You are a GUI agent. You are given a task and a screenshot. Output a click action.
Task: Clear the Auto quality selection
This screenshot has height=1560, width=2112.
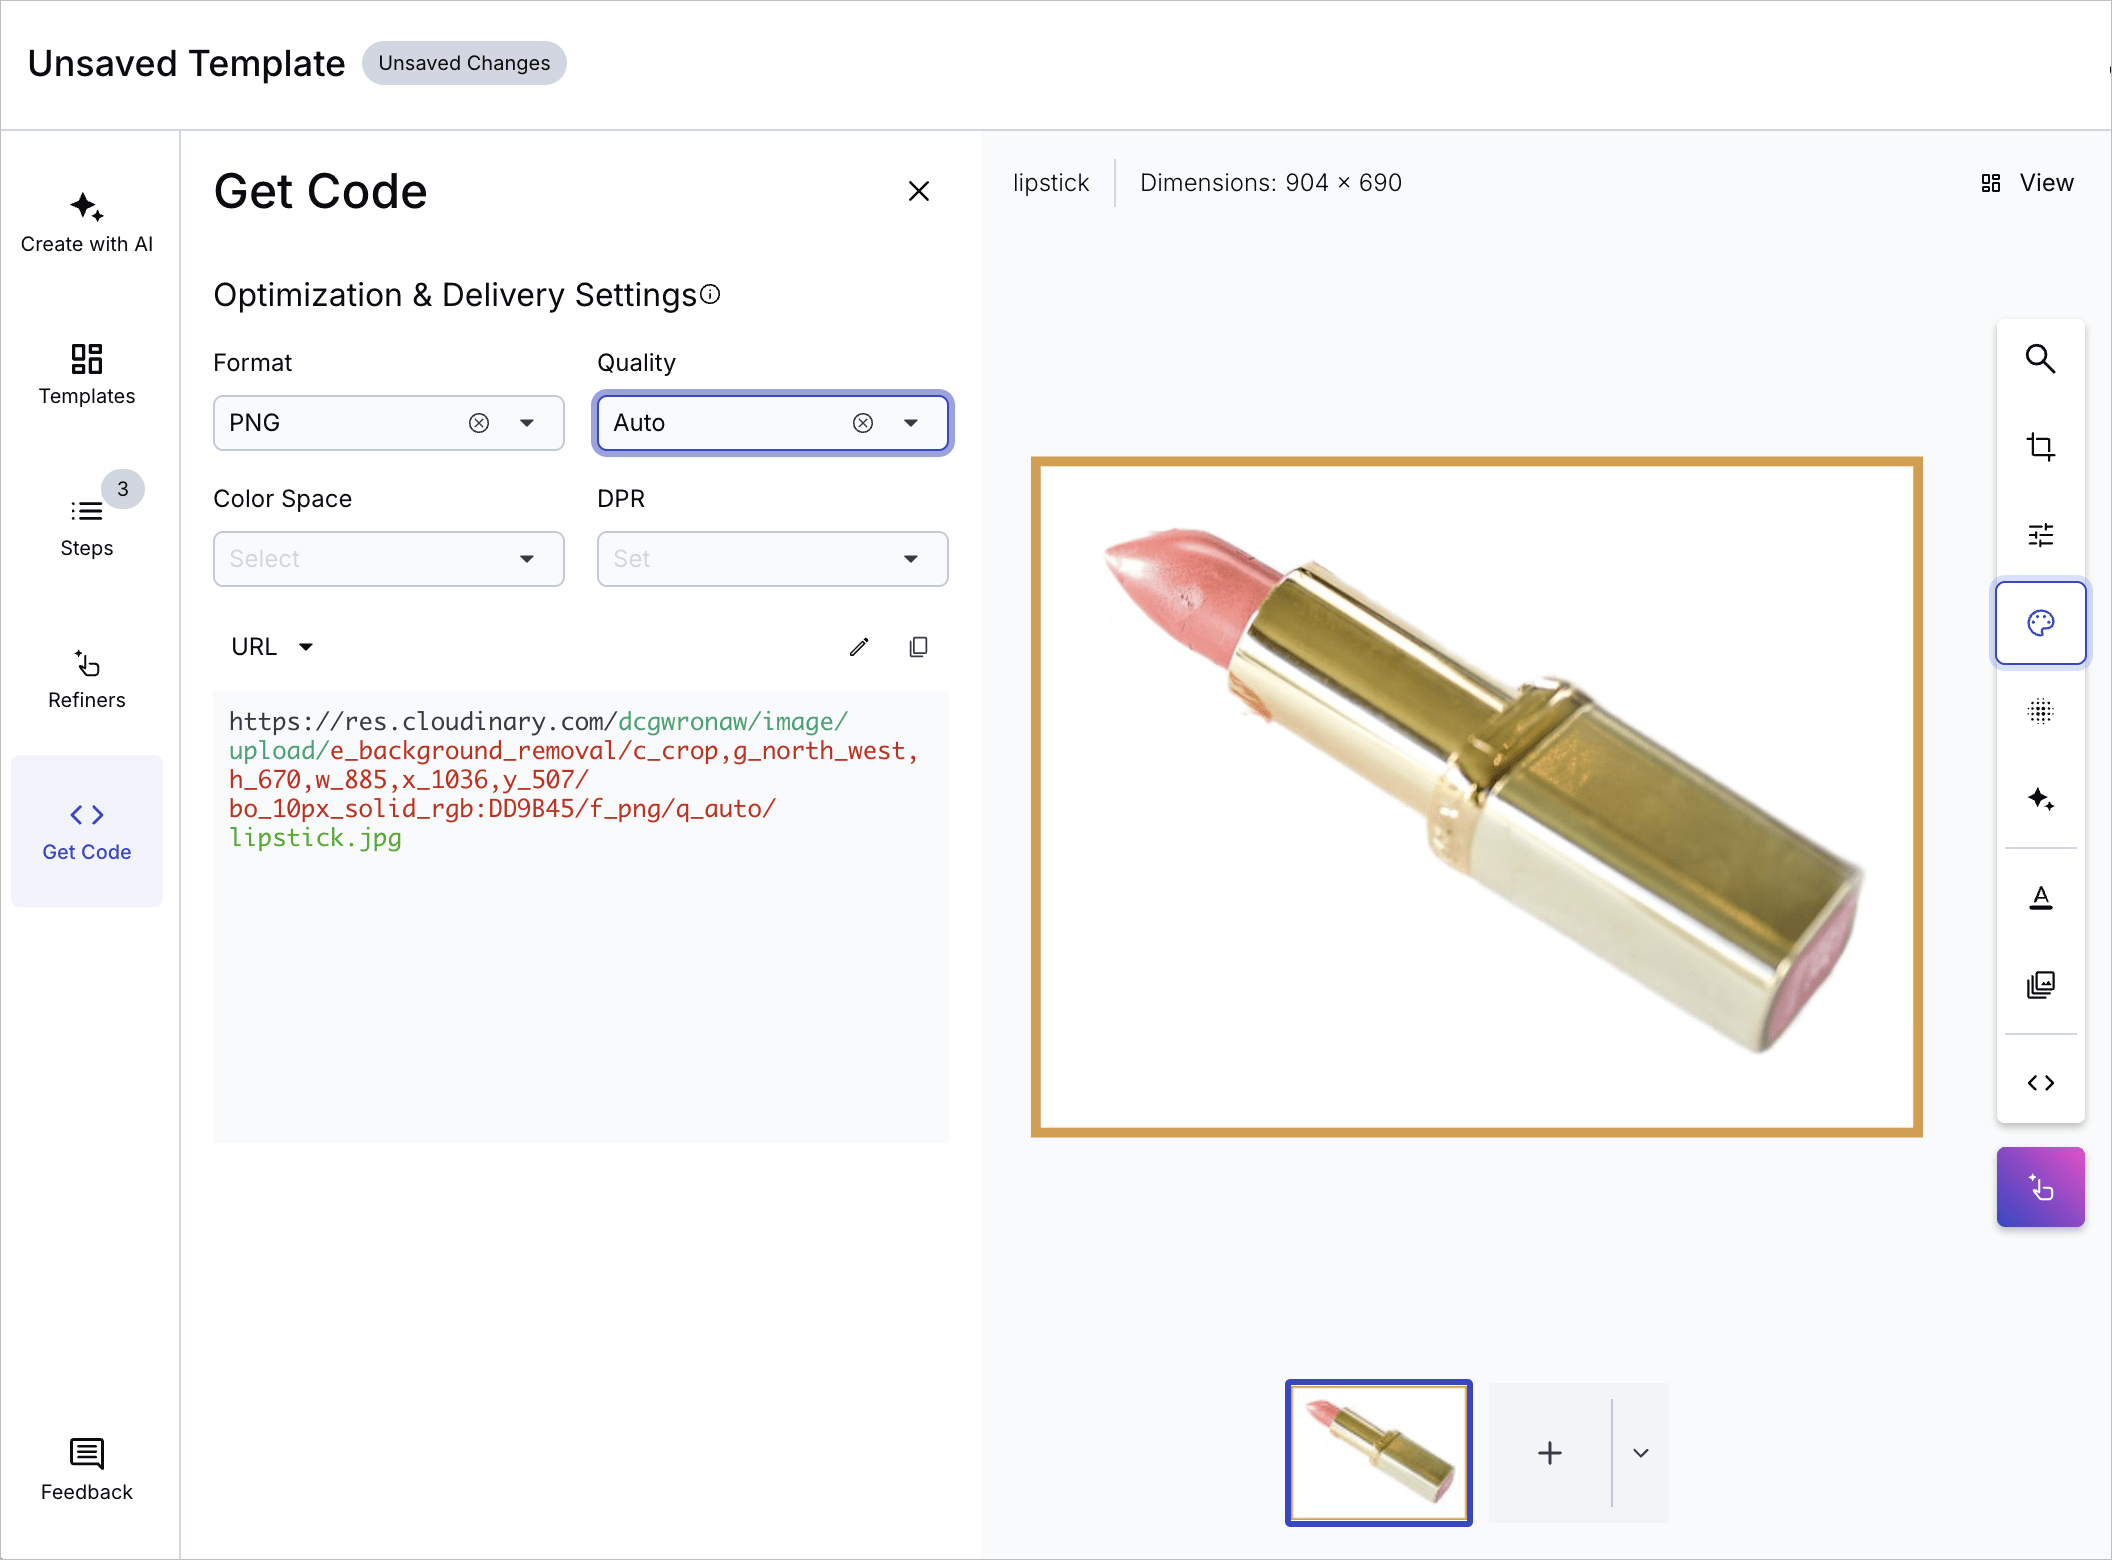pos(863,423)
